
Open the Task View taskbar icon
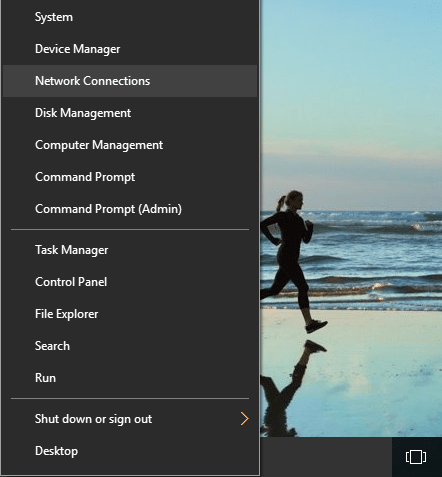coord(416,457)
